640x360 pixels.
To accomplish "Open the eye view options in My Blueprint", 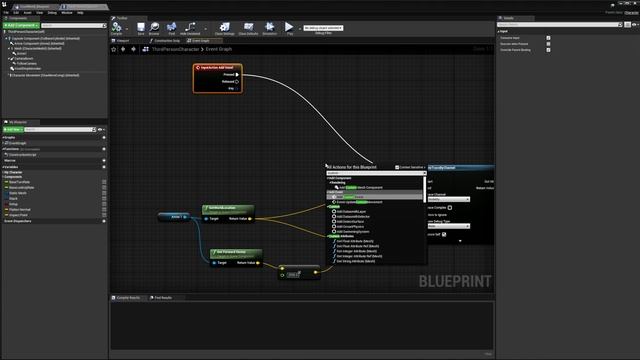I will pyautogui.click(x=100, y=130).
